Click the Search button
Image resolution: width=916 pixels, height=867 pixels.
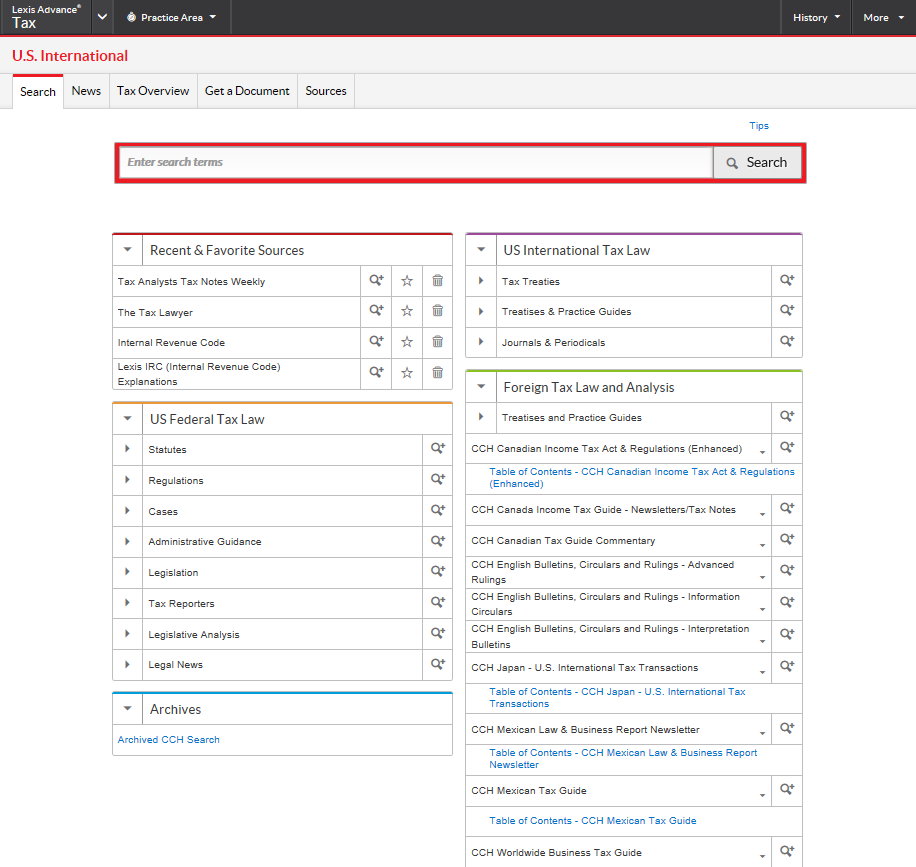[758, 162]
